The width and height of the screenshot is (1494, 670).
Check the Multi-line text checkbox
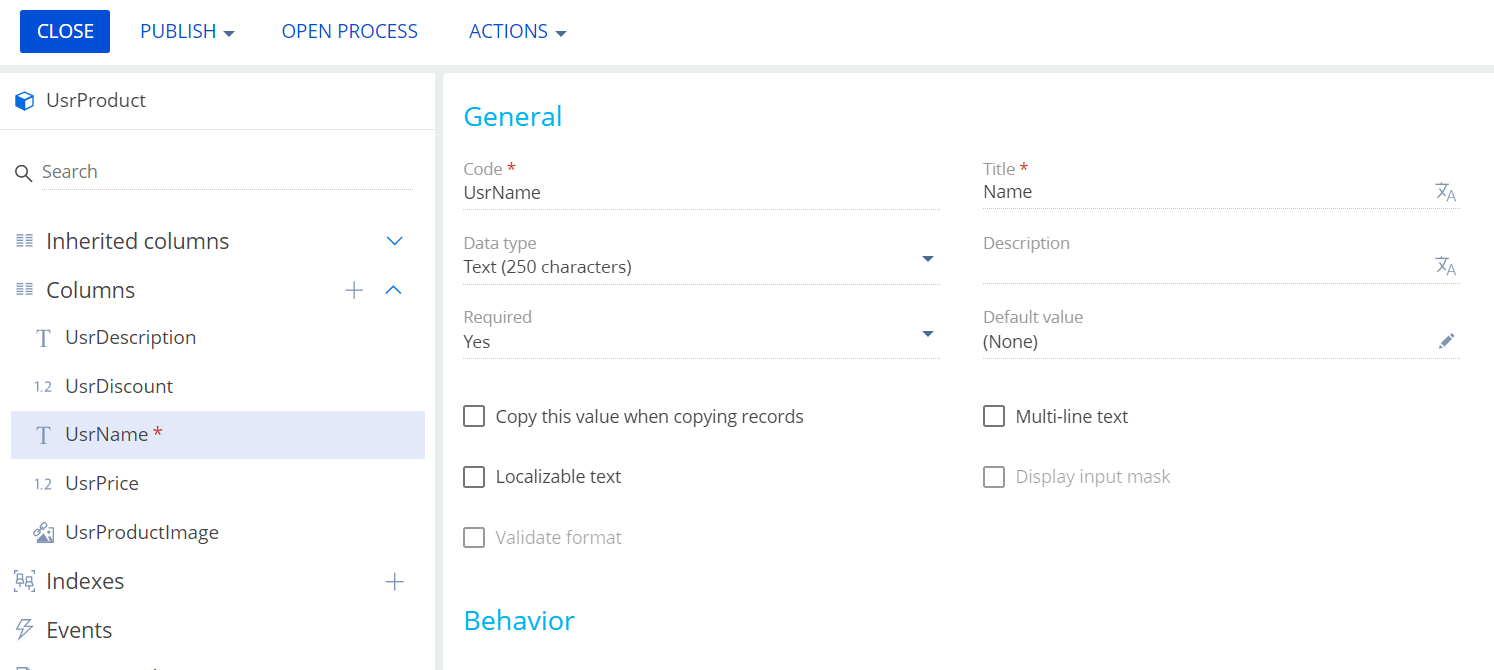click(994, 416)
